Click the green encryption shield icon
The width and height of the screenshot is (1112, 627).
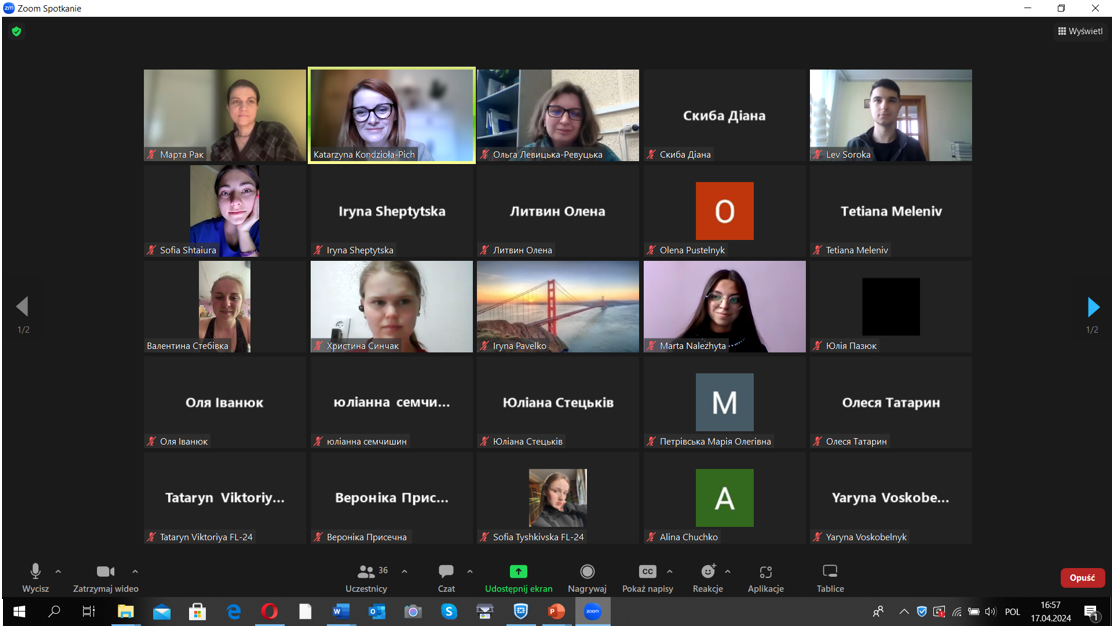(x=16, y=31)
